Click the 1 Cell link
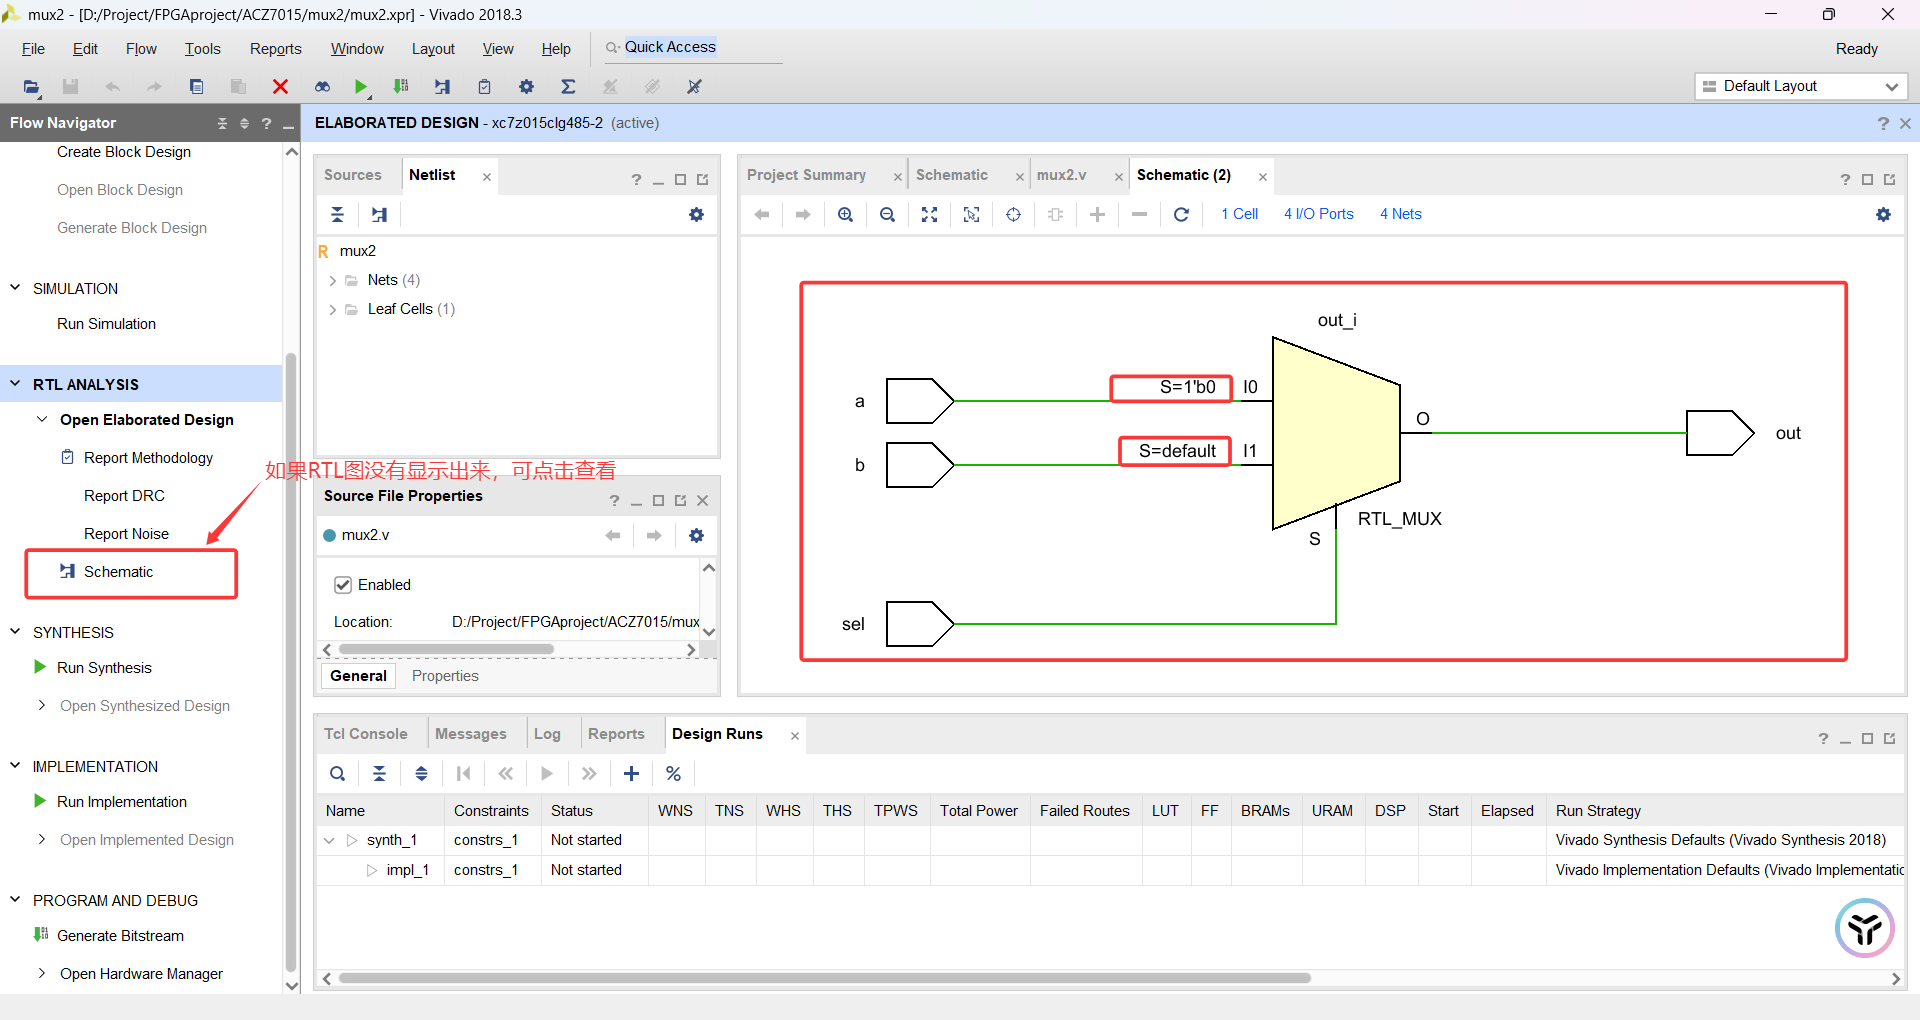This screenshot has width=1920, height=1020. click(1239, 214)
